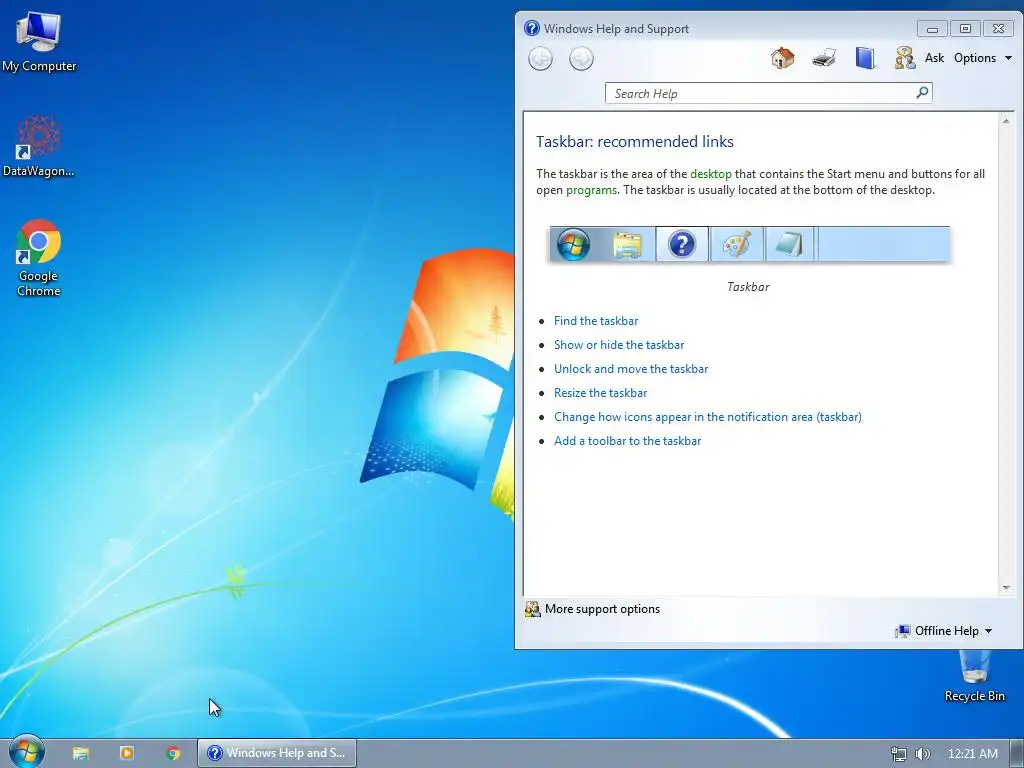The width and height of the screenshot is (1024, 768).
Task: Open the volume tray icon
Action: pos(922,754)
